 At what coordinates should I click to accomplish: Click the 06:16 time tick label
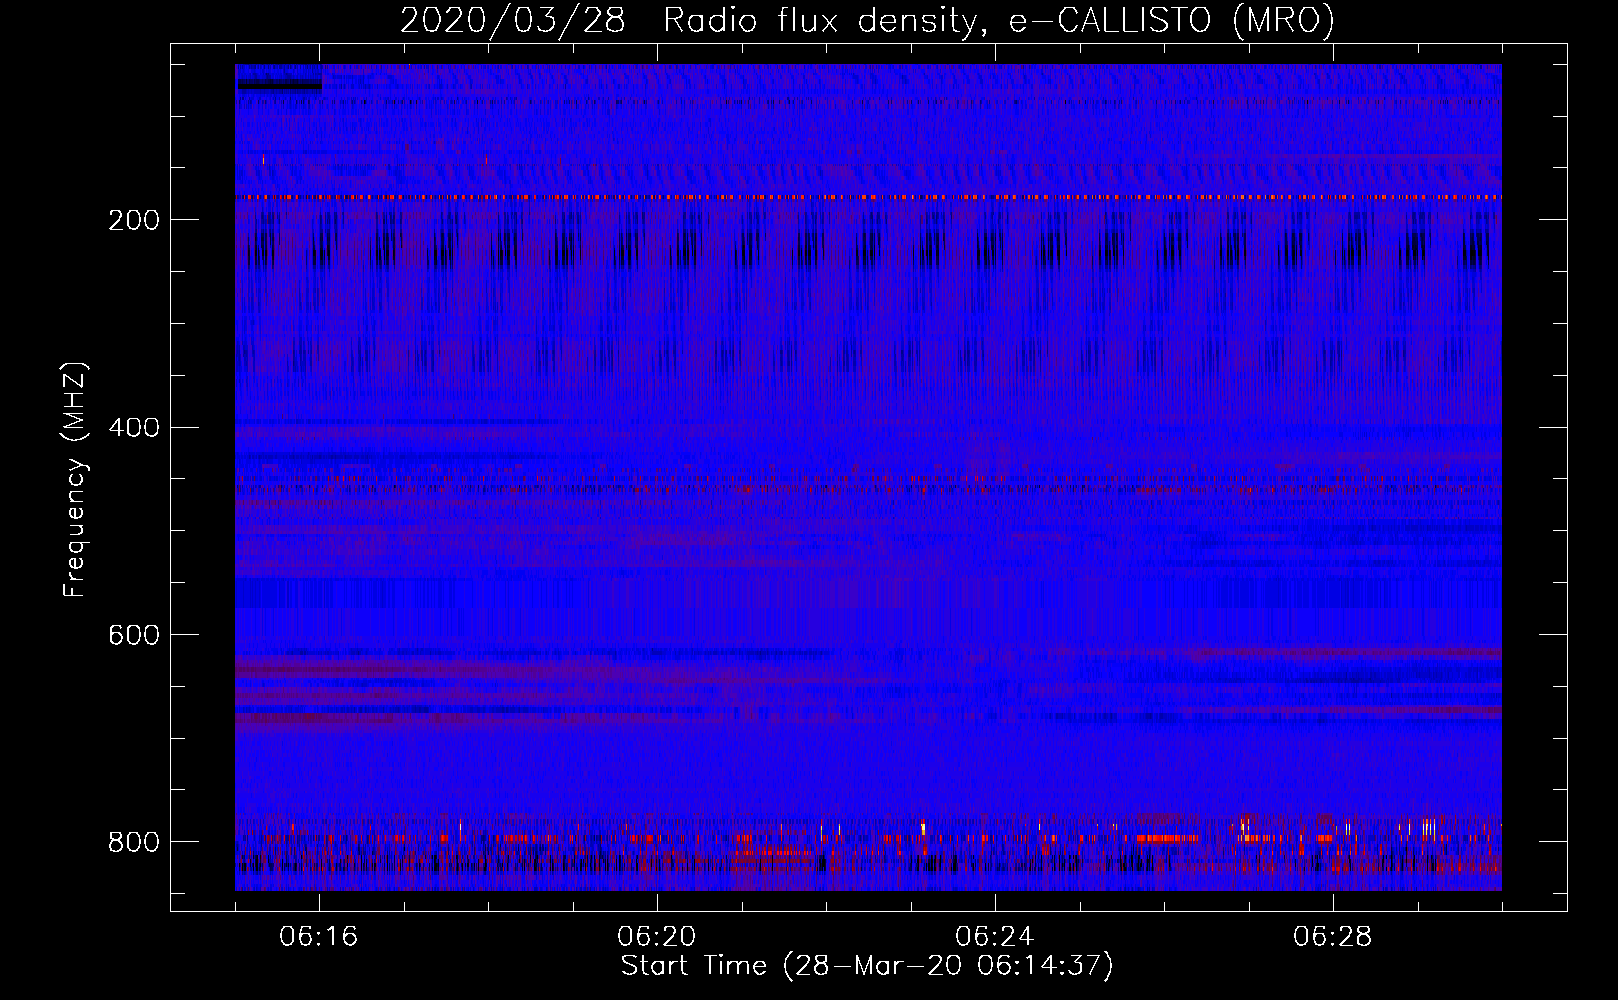319,937
